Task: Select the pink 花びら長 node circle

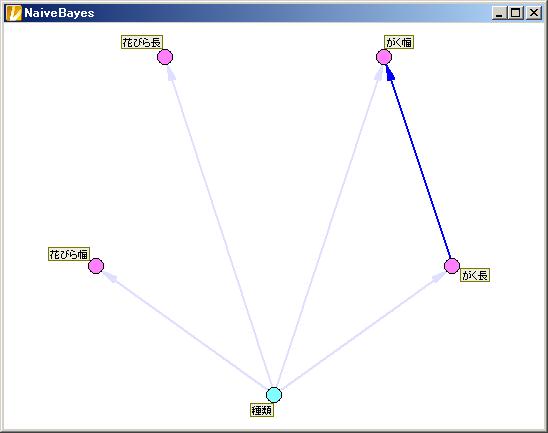Action: (x=165, y=57)
